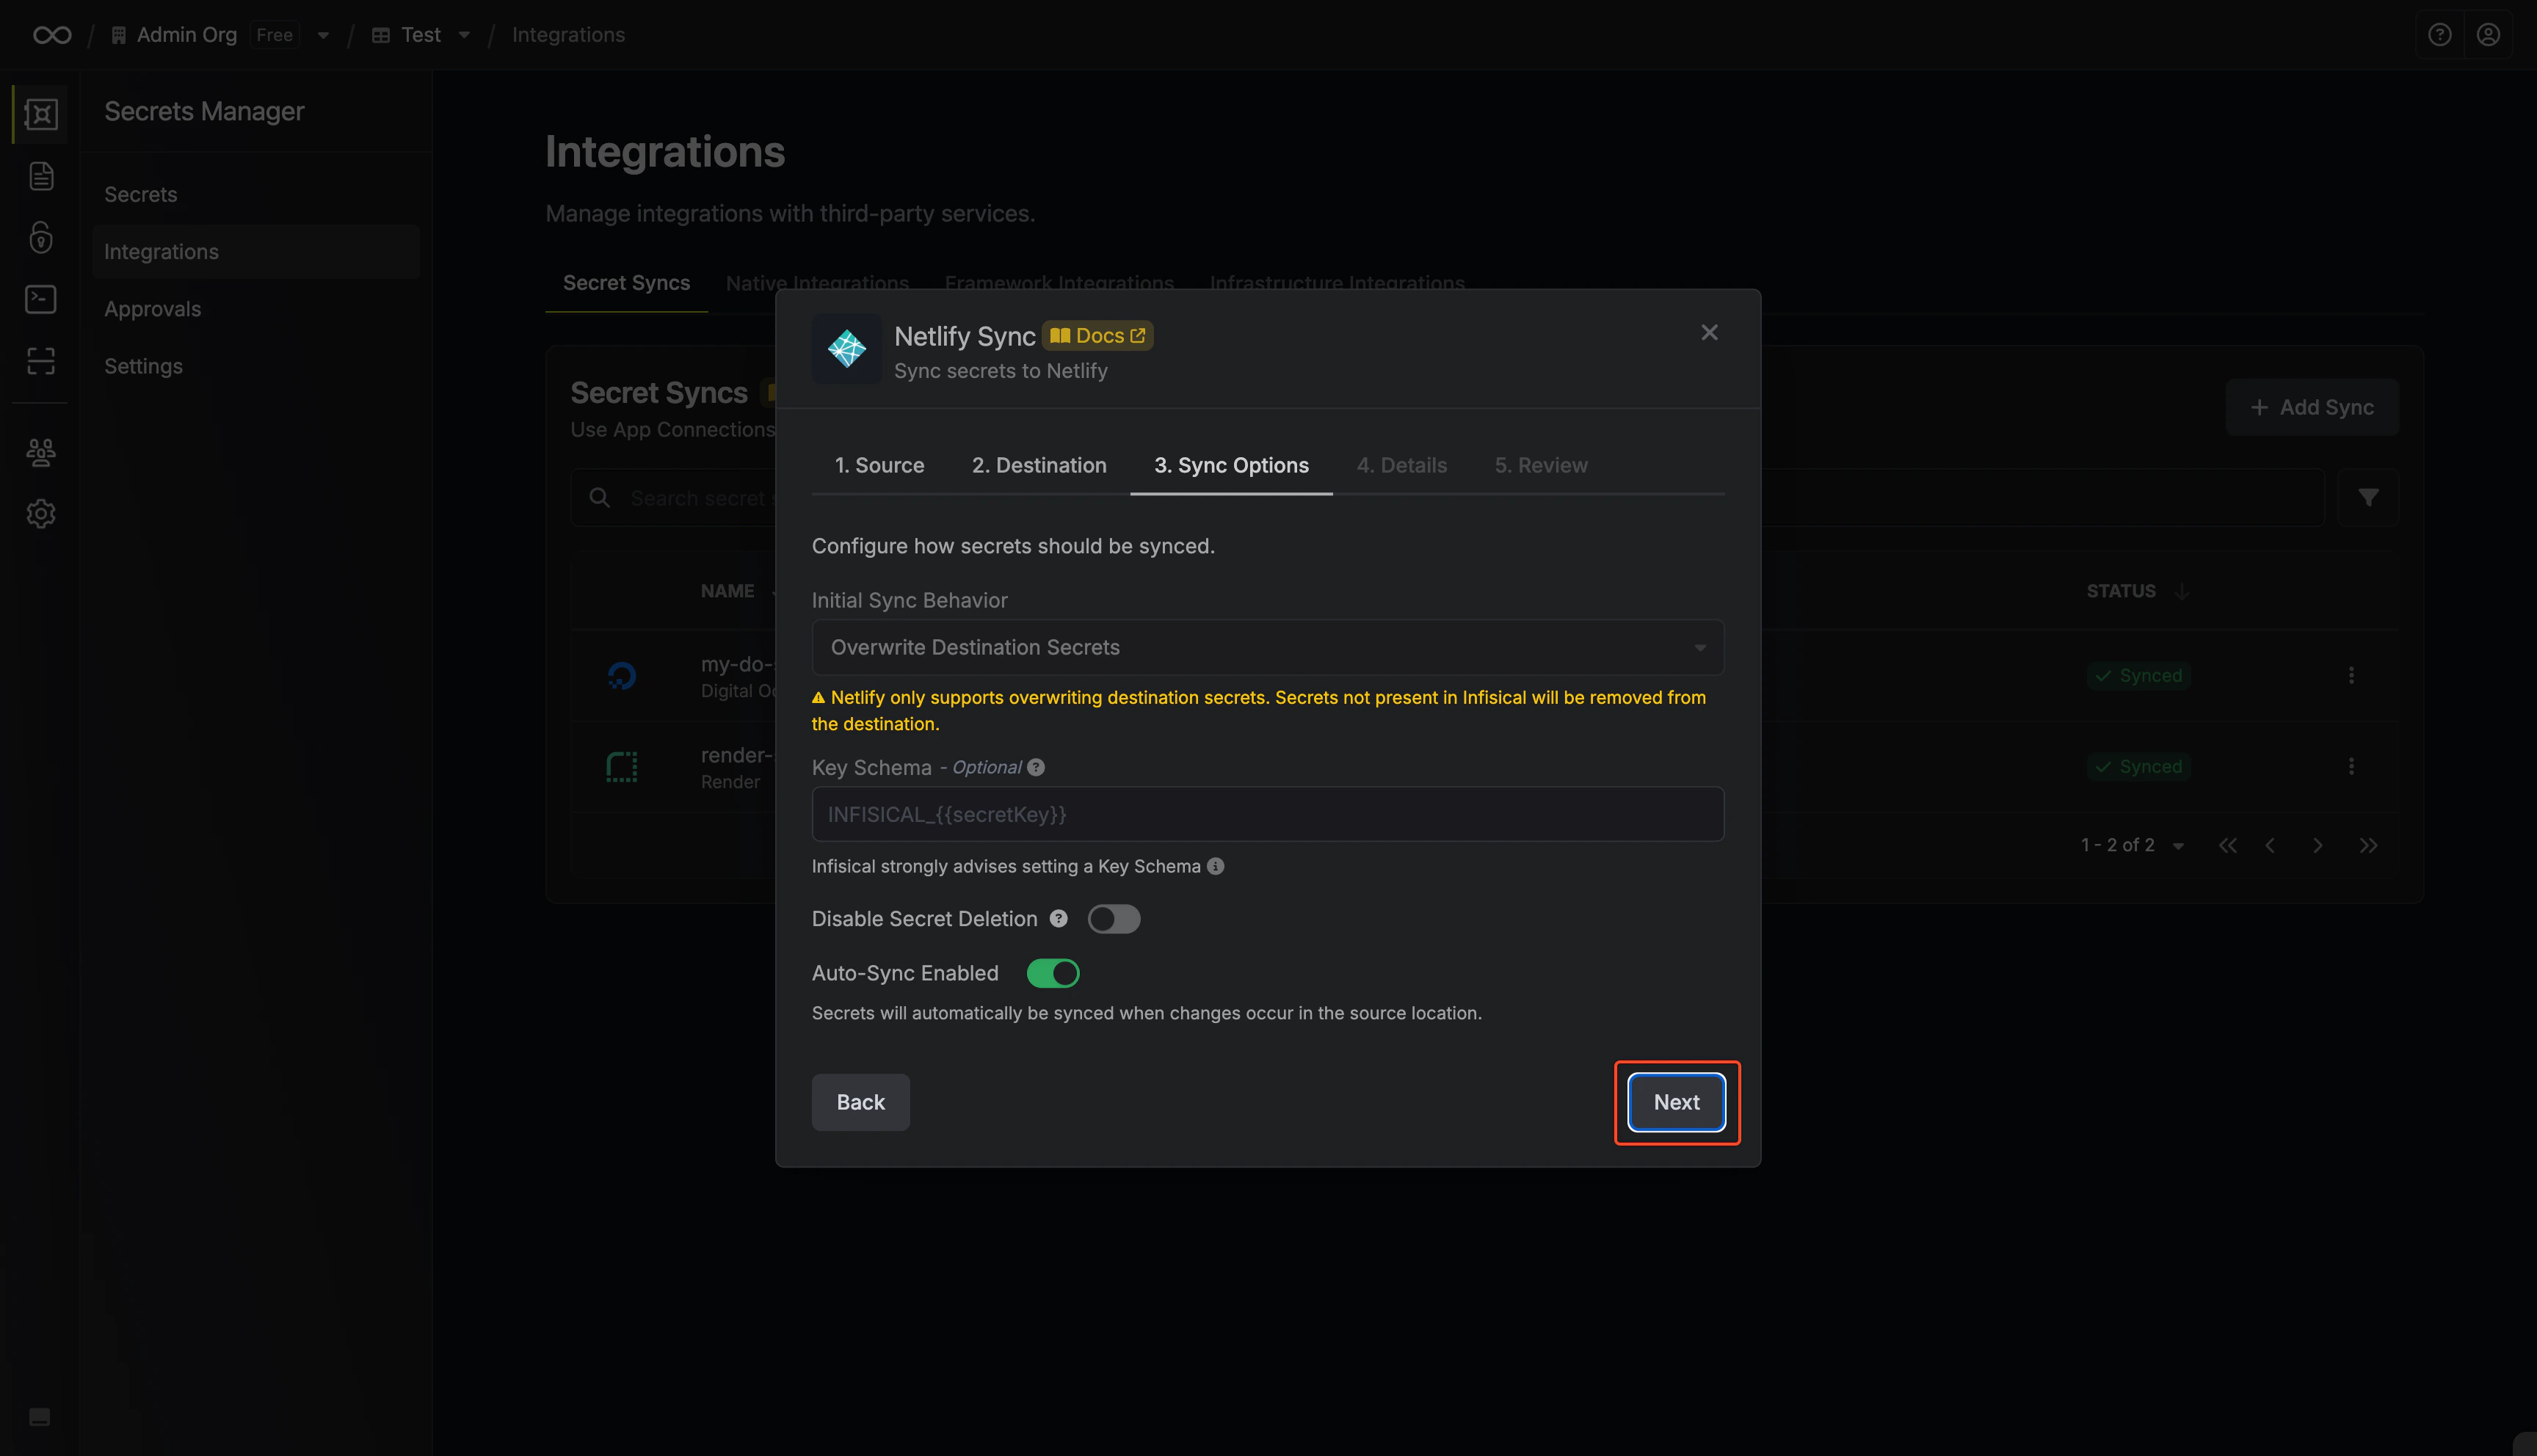The height and width of the screenshot is (1456, 2537).
Task: Click the Add Sync button
Action: [2312, 407]
